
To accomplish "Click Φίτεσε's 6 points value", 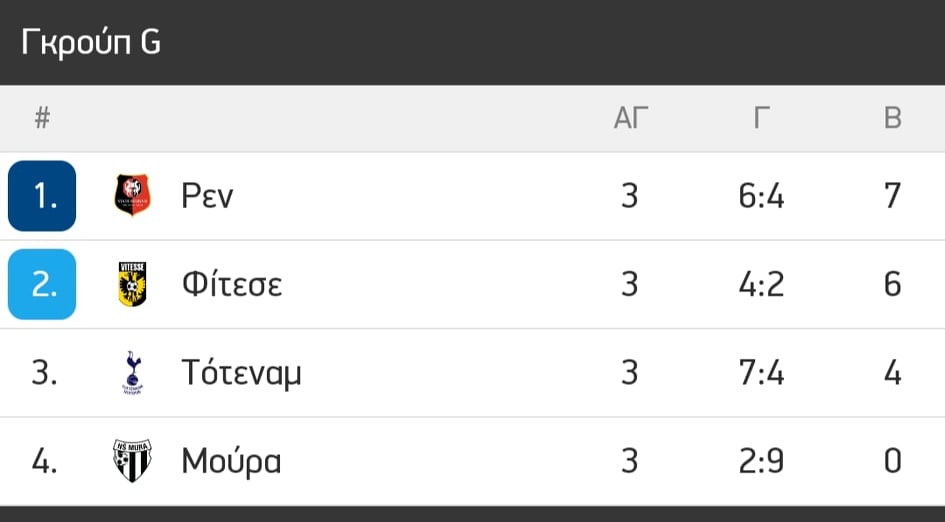I will point(893,284).
